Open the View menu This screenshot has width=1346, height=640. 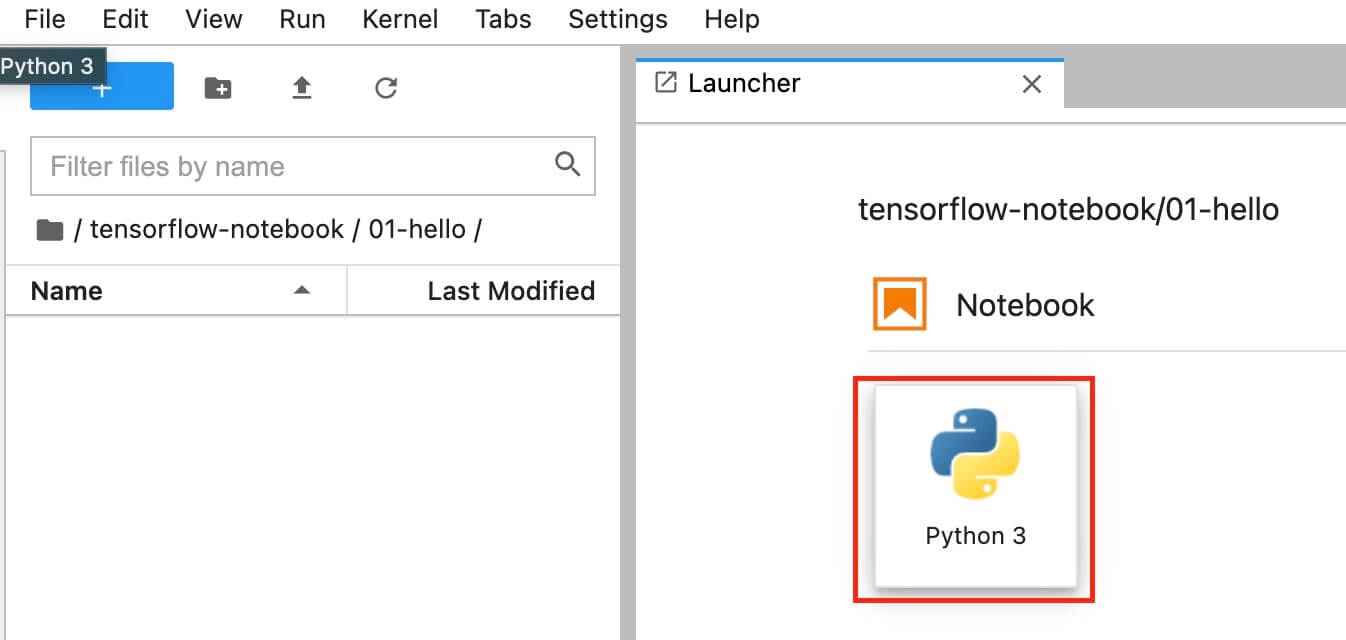(x=214, y=19)
